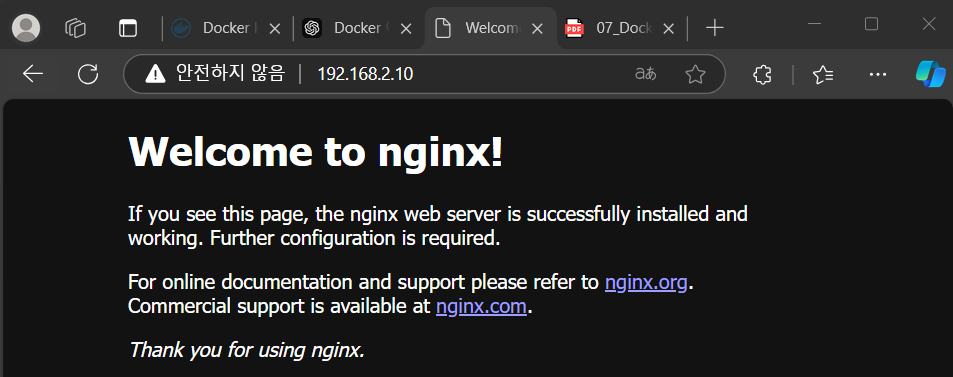The width and height of the screenshot is (953, 377).
Task: Open the Workspaces icon
Action: pos(76,28)
